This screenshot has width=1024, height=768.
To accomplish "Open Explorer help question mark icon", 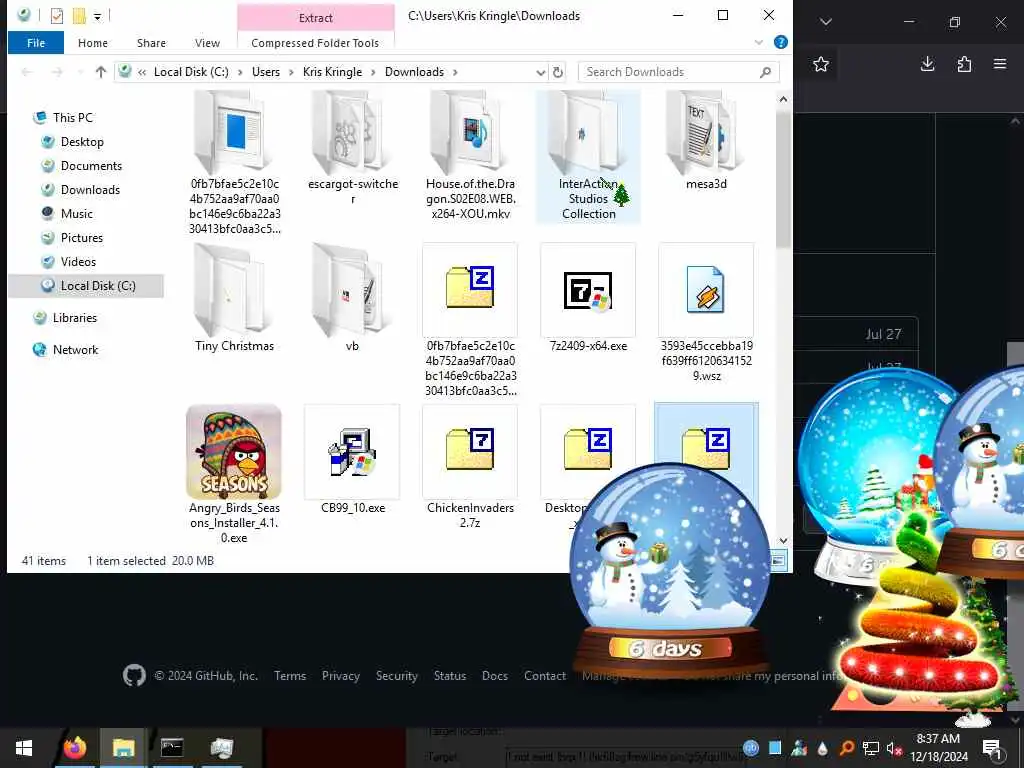I will point(780,42).
